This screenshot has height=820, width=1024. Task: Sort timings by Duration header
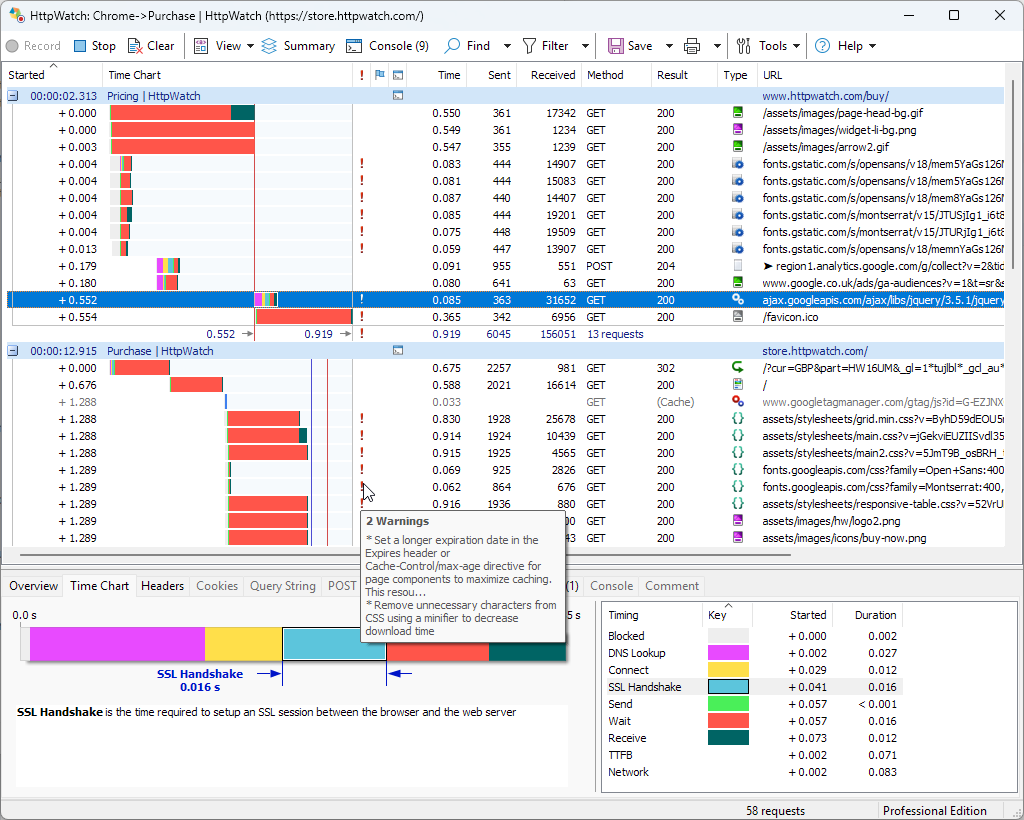867,615
